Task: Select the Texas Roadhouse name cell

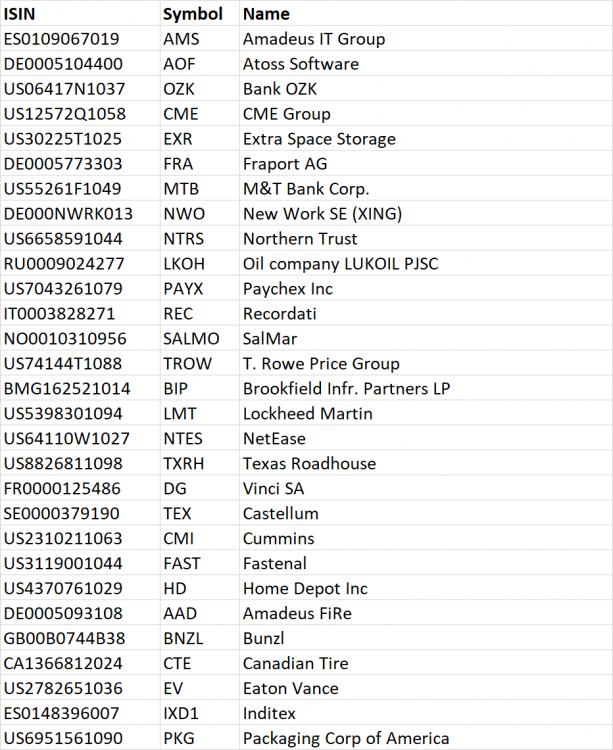Action: (x=309, y=464)
